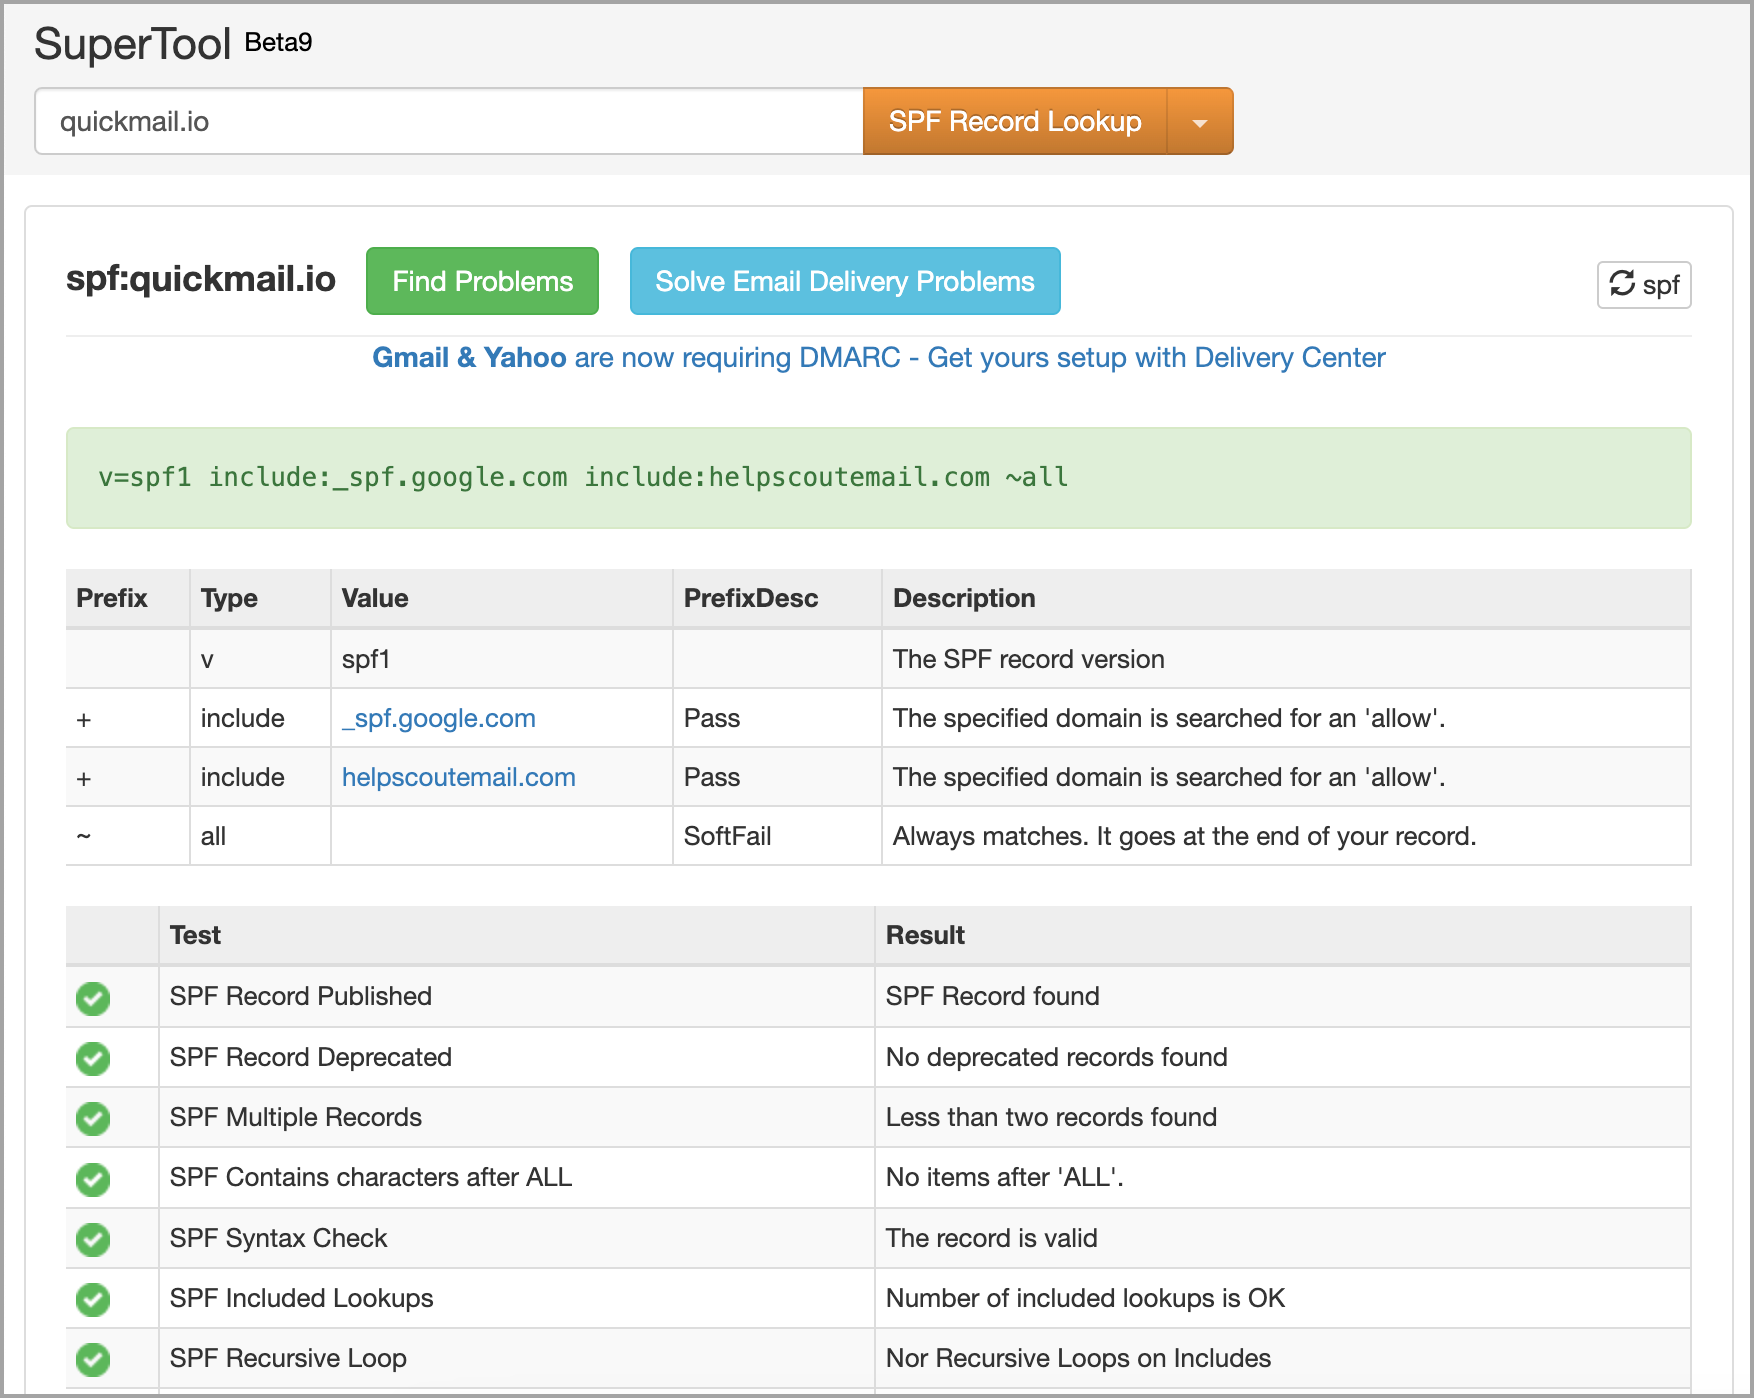The image size is (1754, 1398).
Task: Open the Gmail & Yahoo DMARC Delivery Center link
Action: coord(878,358)
